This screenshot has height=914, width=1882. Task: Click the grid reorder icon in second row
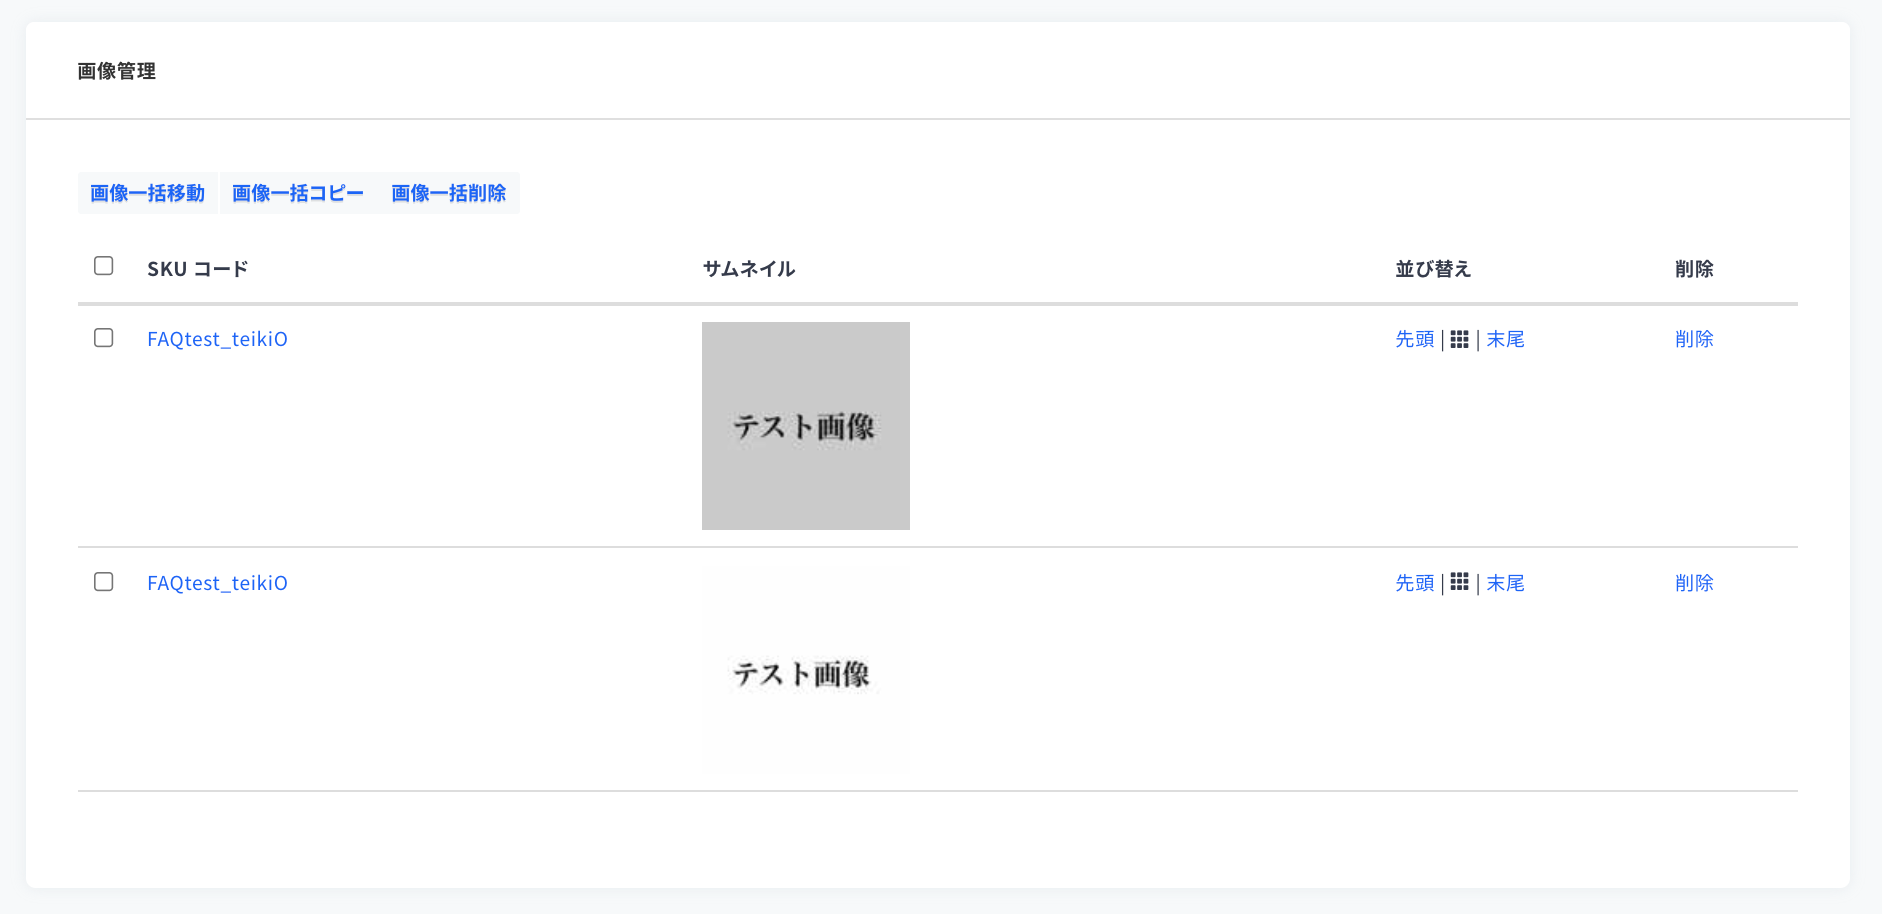tap(1459, 582)
